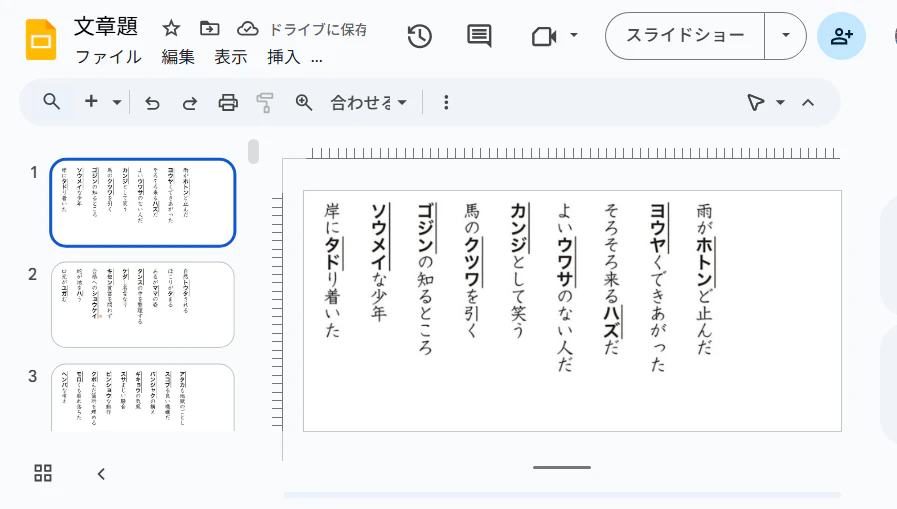Viewport: 897px width, 509px height.
Task: Open the ファイル menu
Action: coord(108,57)
